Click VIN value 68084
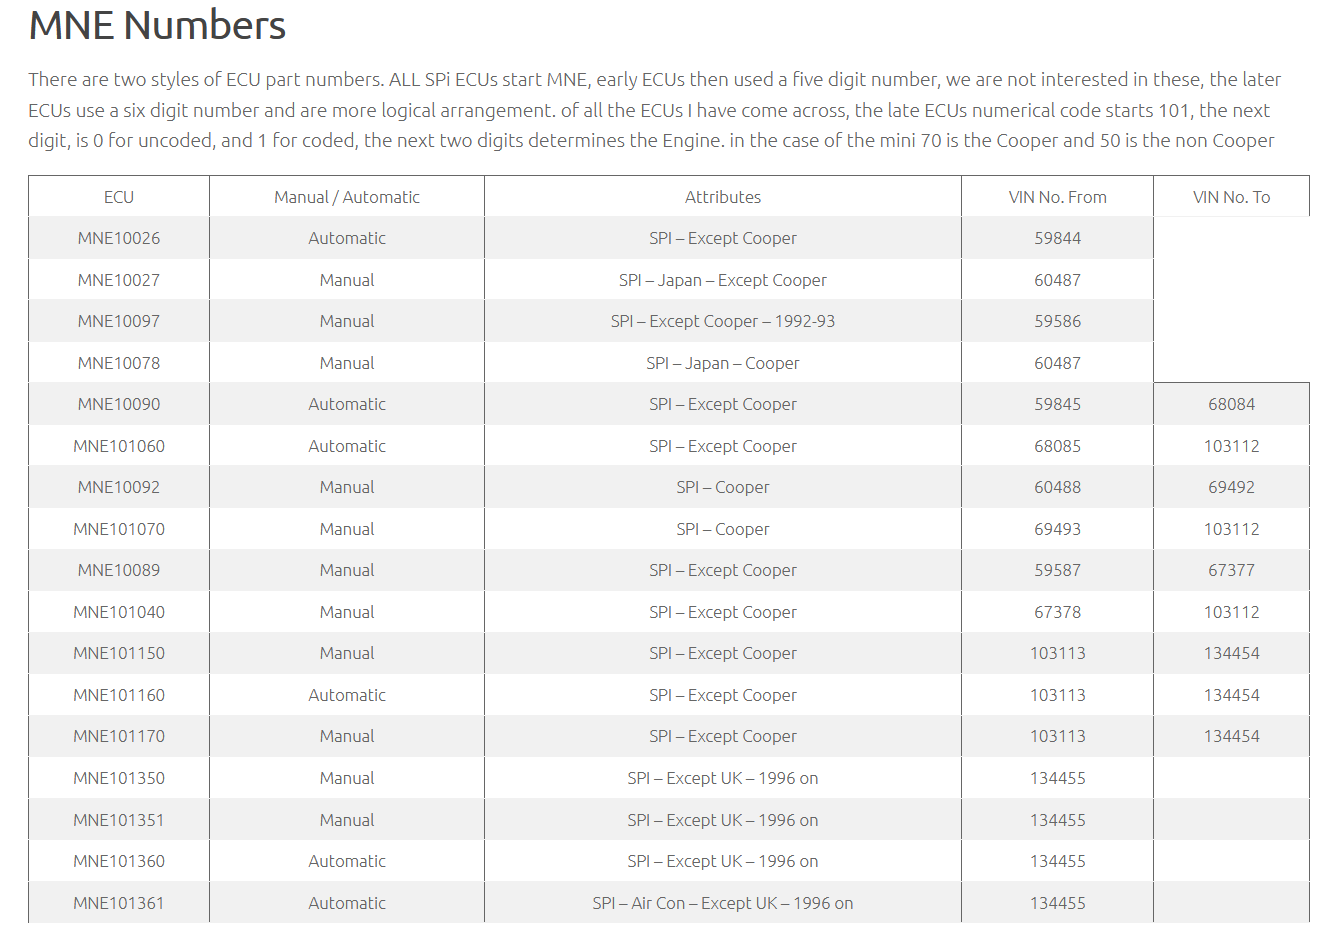 click(x=1231, y=404)
